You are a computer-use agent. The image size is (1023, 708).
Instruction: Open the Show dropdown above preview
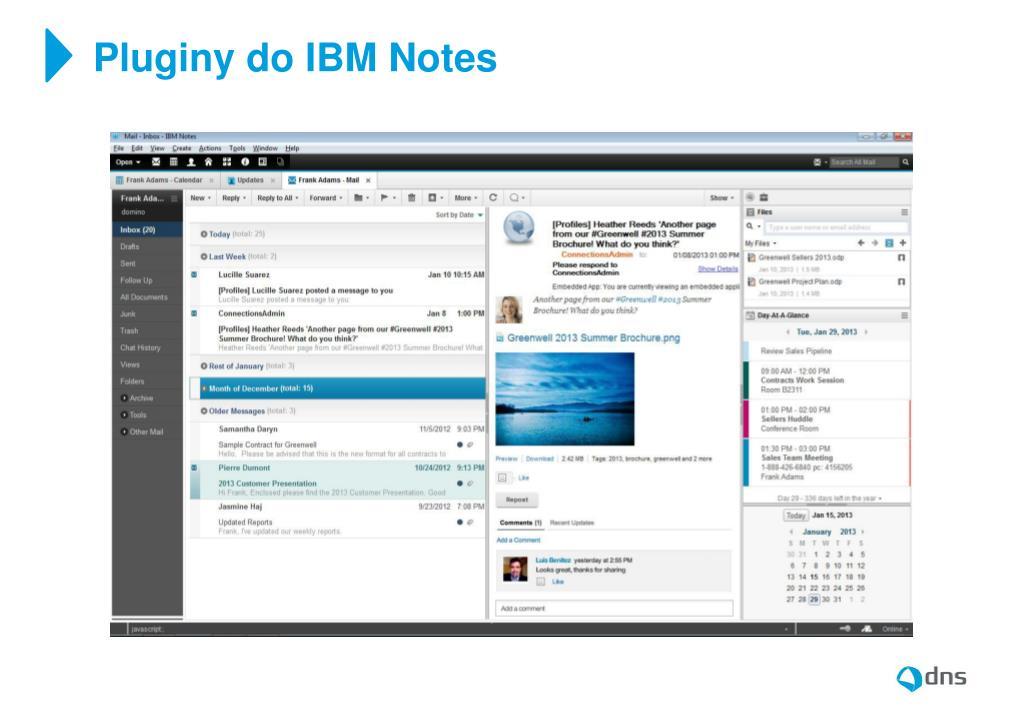pyautogui.click(x=722, y=198)
